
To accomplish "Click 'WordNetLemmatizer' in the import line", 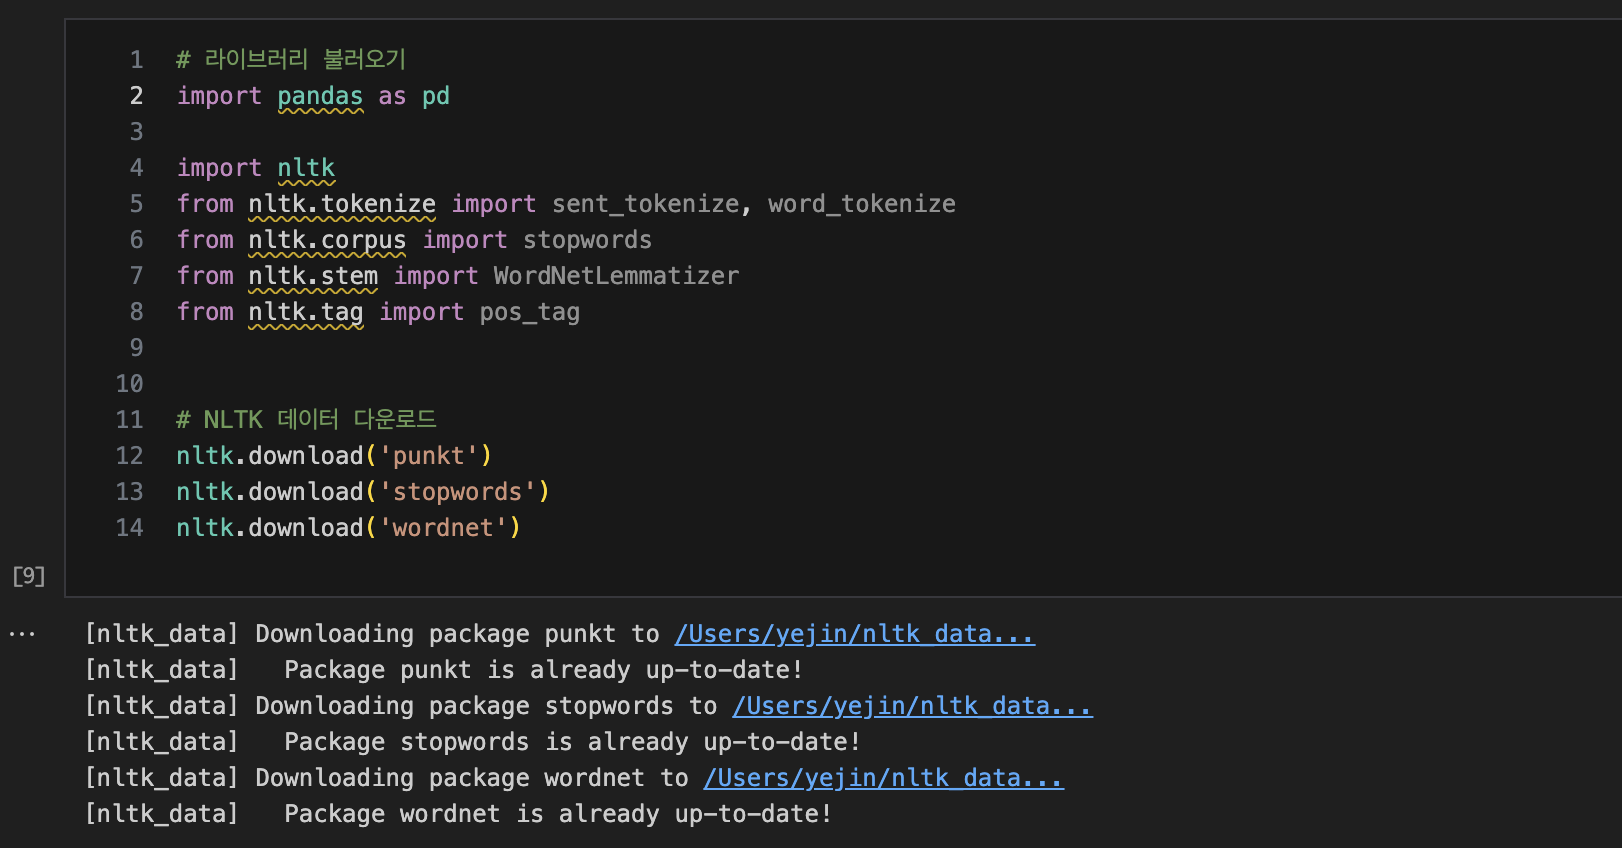I will 617,276.
